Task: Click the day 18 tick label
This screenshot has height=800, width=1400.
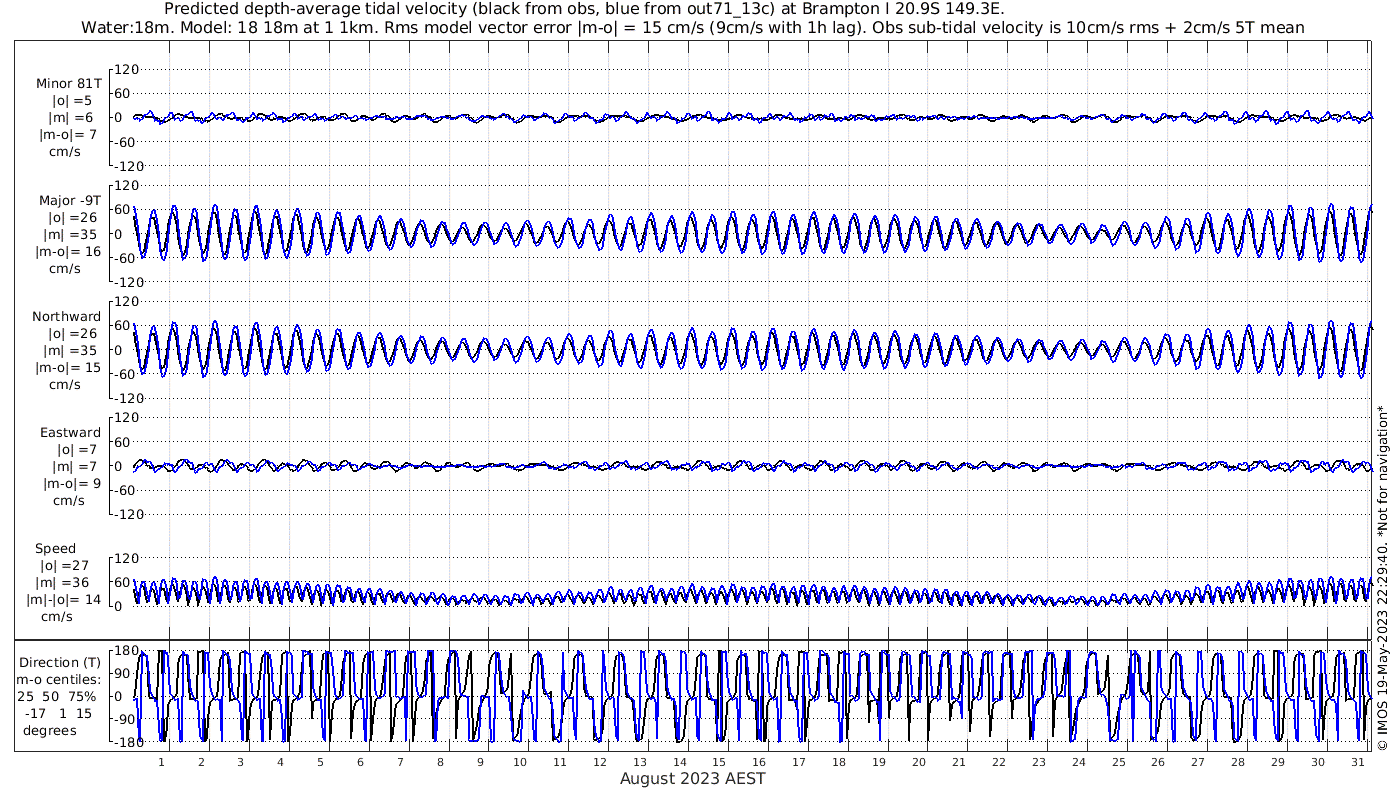Action: [839, 762]
